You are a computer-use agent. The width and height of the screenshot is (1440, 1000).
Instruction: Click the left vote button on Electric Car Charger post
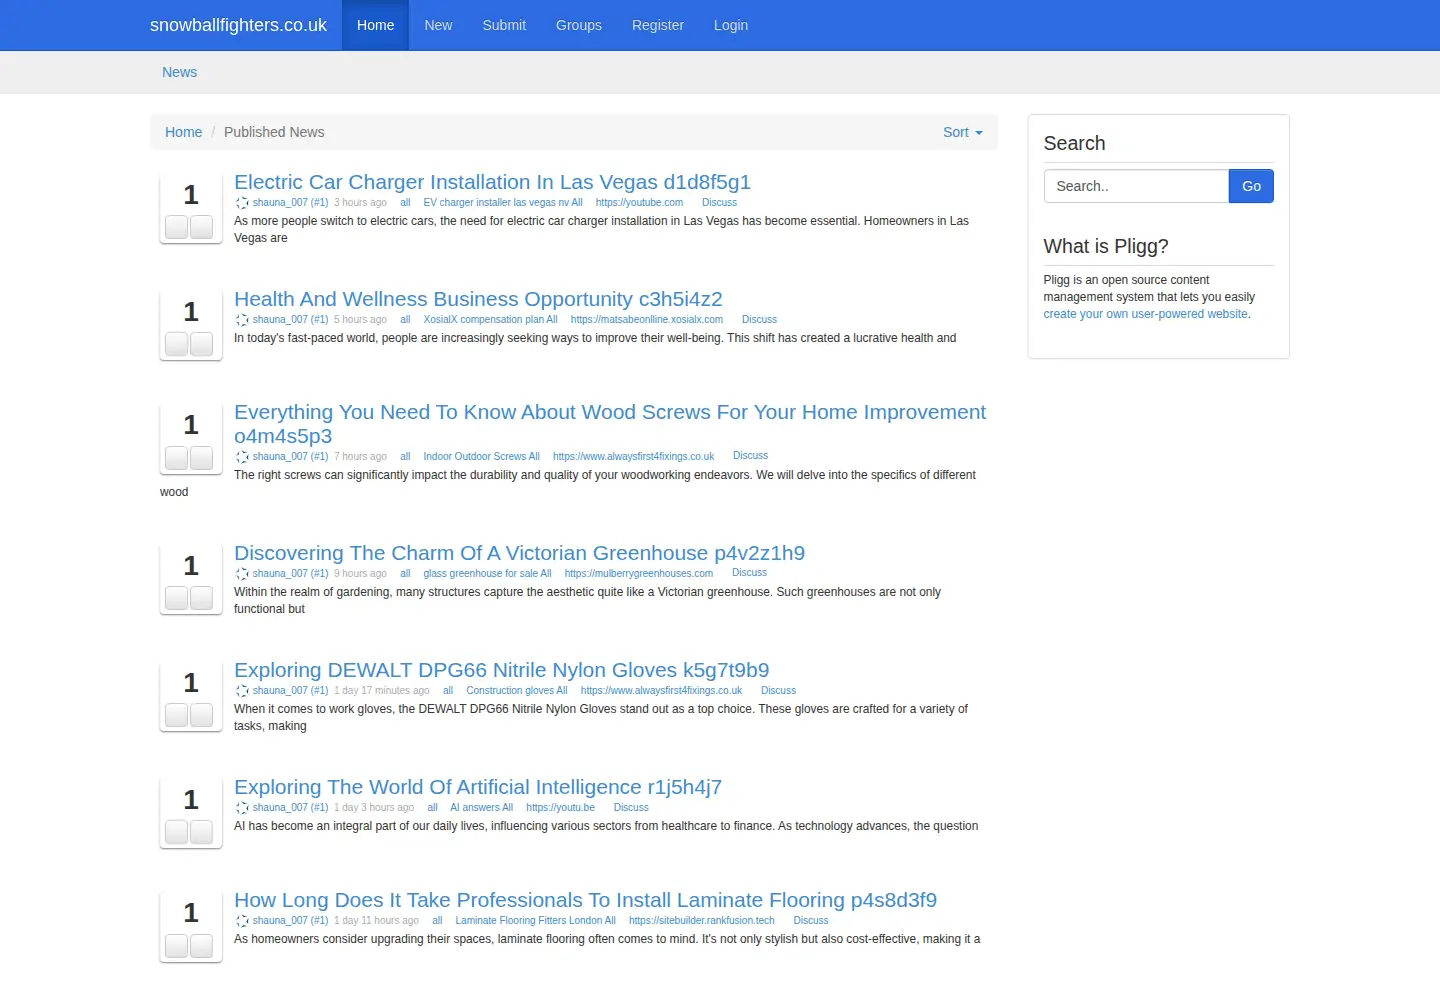pyautogui.click(x=177, y=227)
